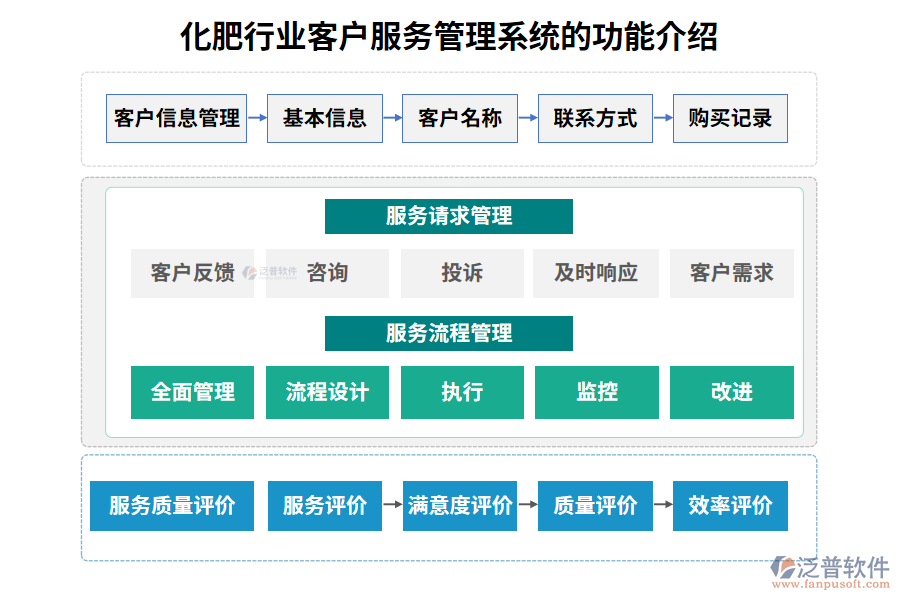The width and height of the screenshot is (900, 600).
Task: Select the 流程设计 button
Action: pos(326,392)
